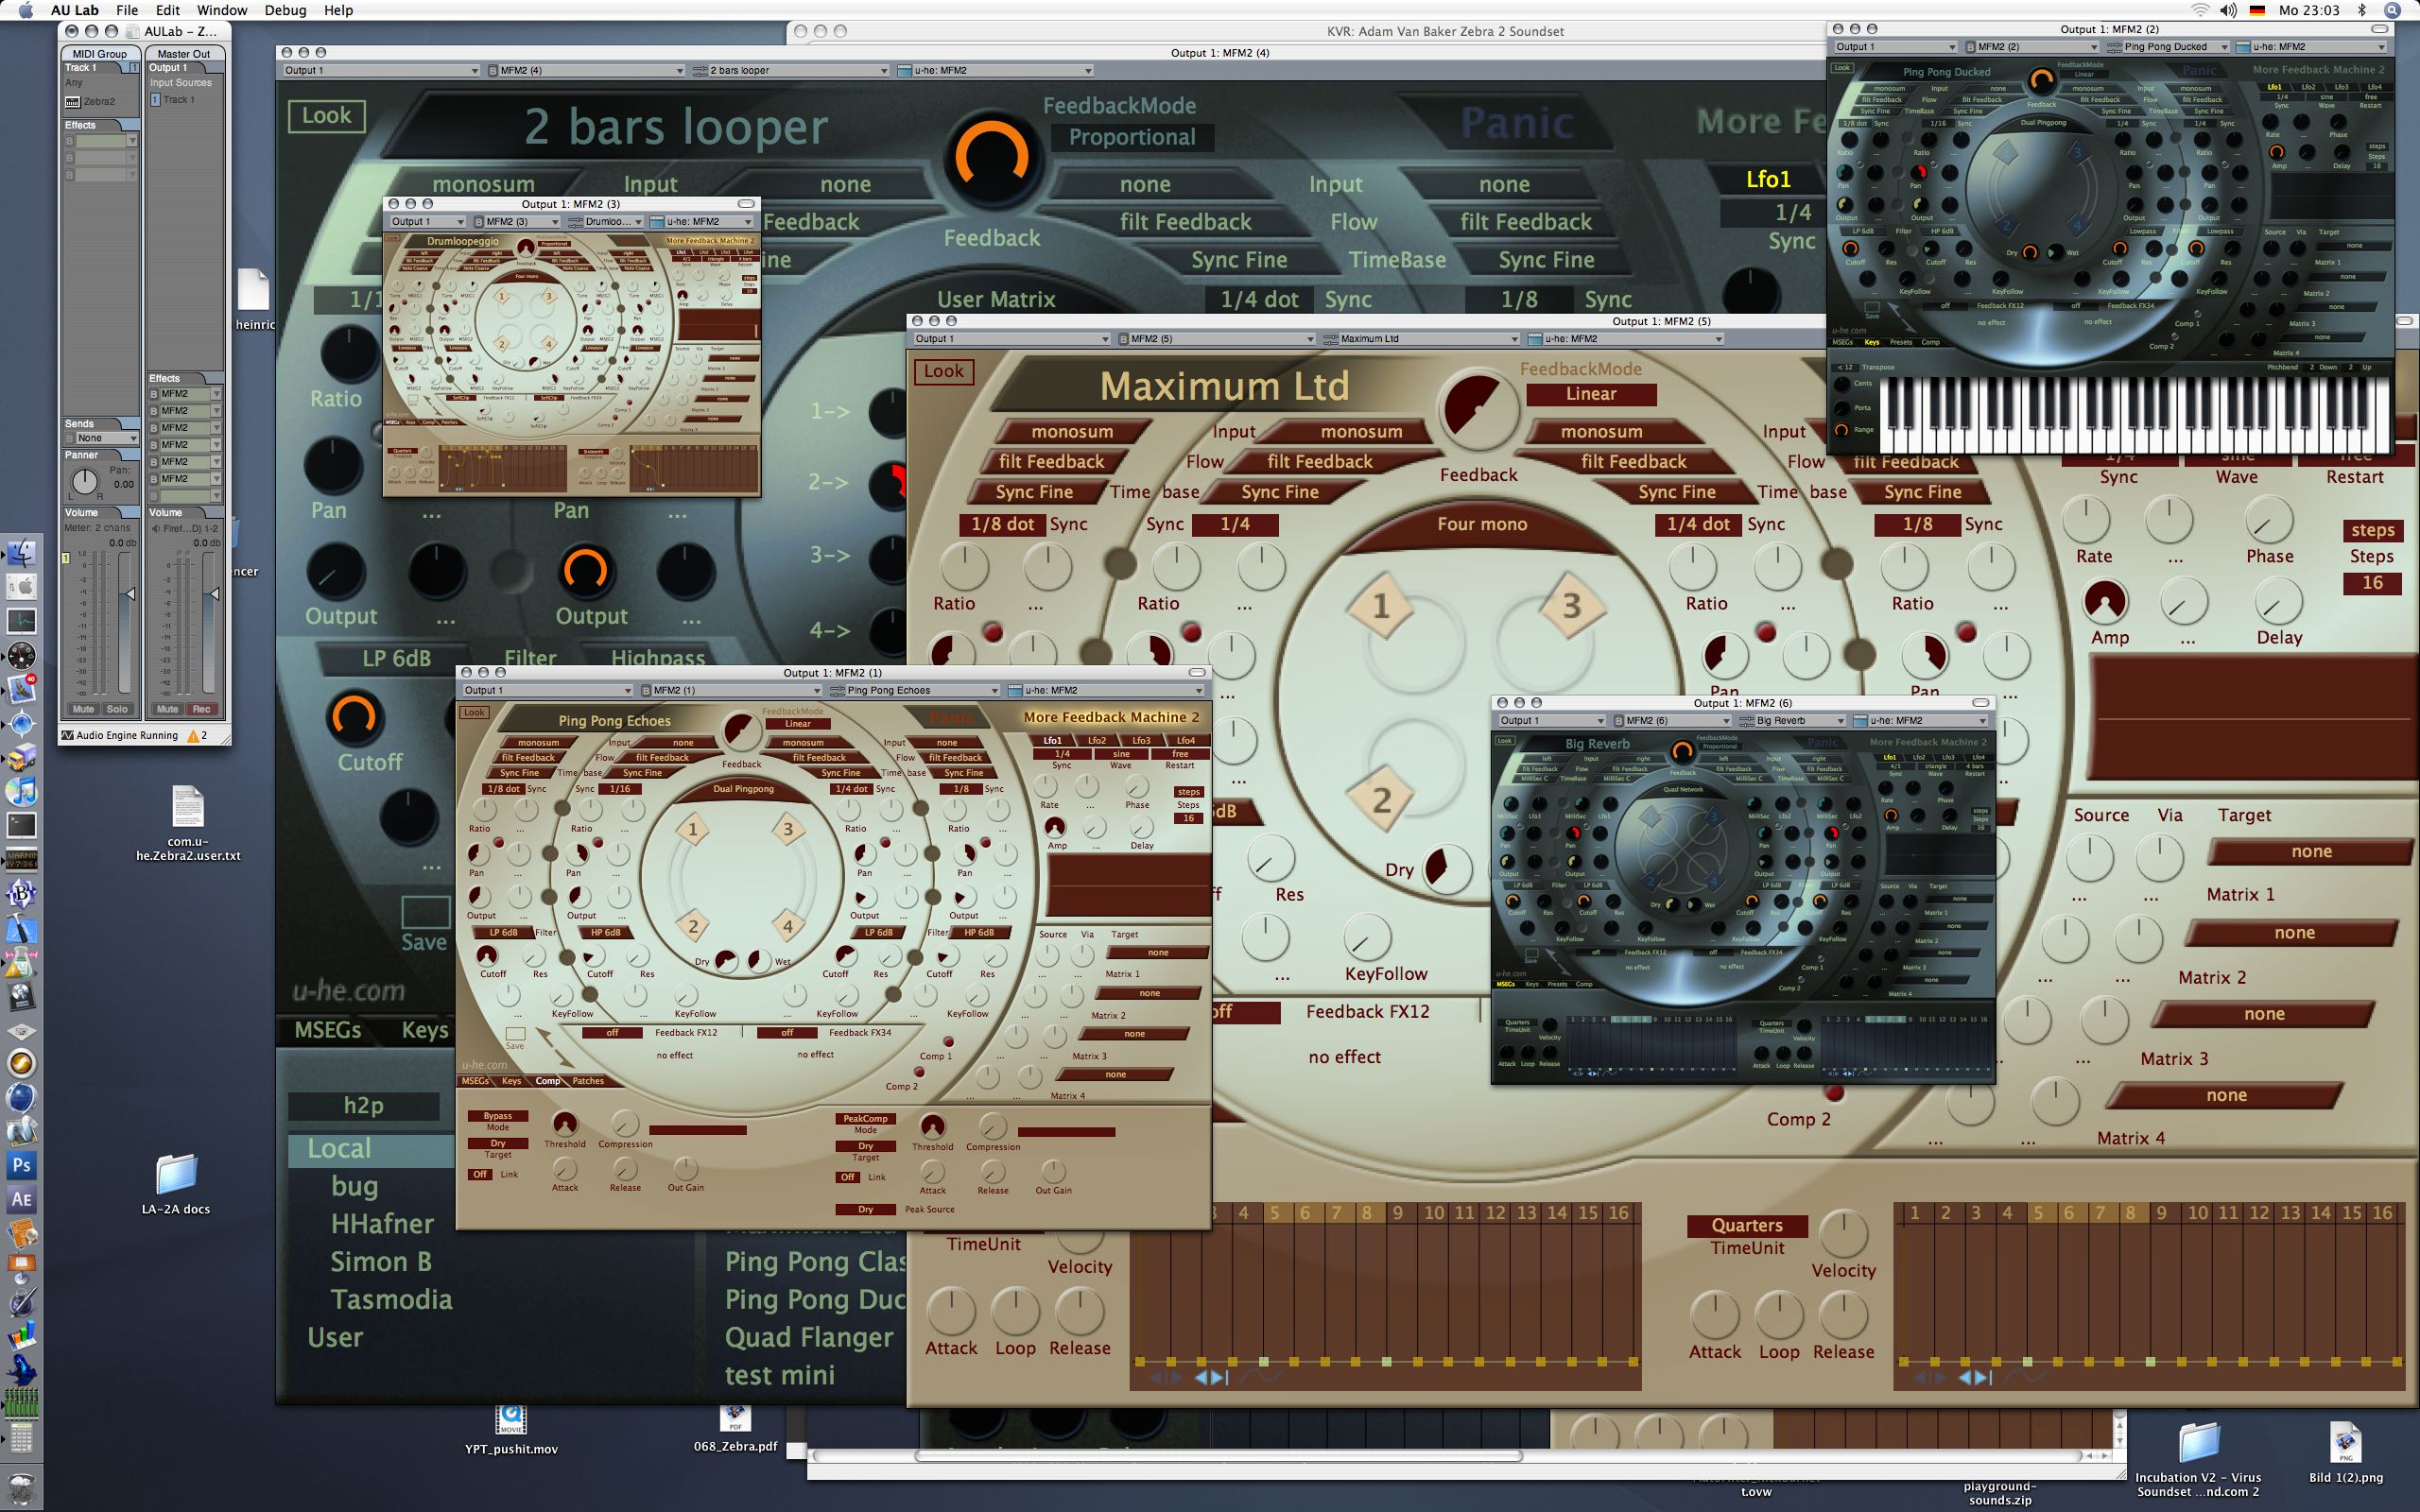Open the Ping Pong Echoes preset dropdown
Image resolution: width=2420 pixels, height=1512 pixels.
(914, 690)
